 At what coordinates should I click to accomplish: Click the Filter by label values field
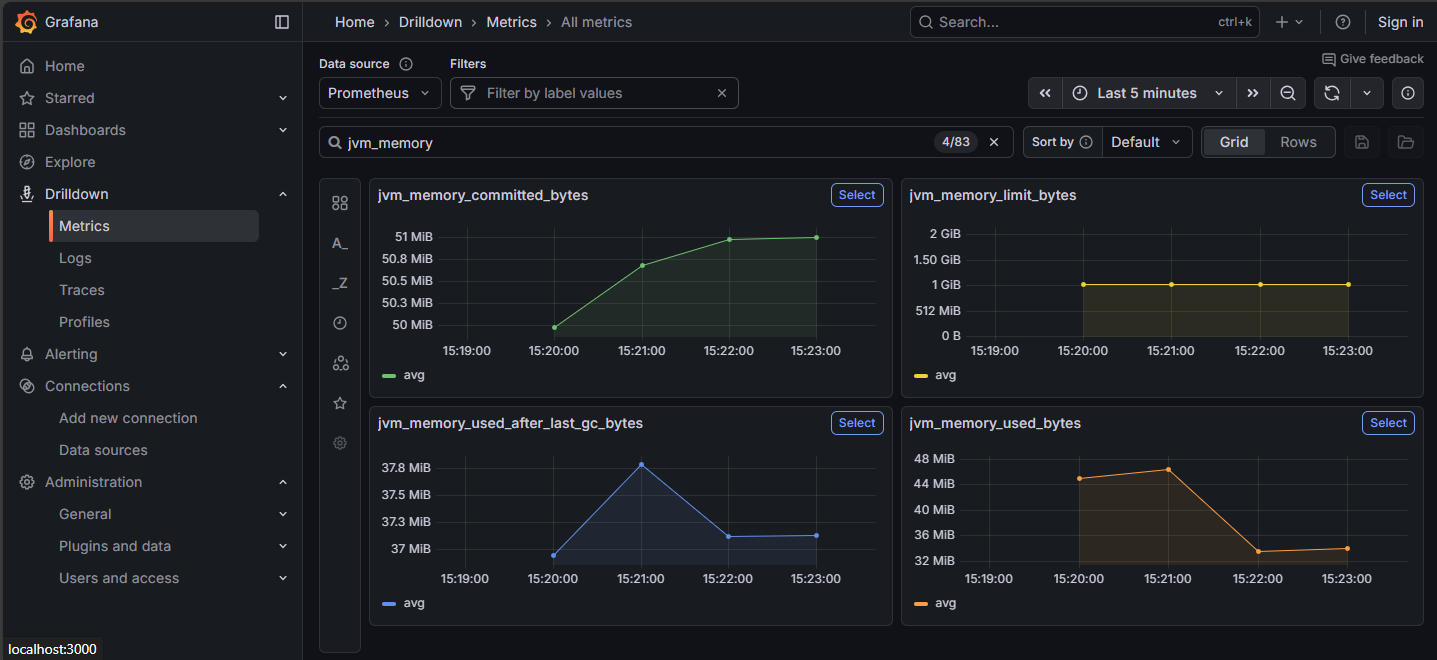595,93
